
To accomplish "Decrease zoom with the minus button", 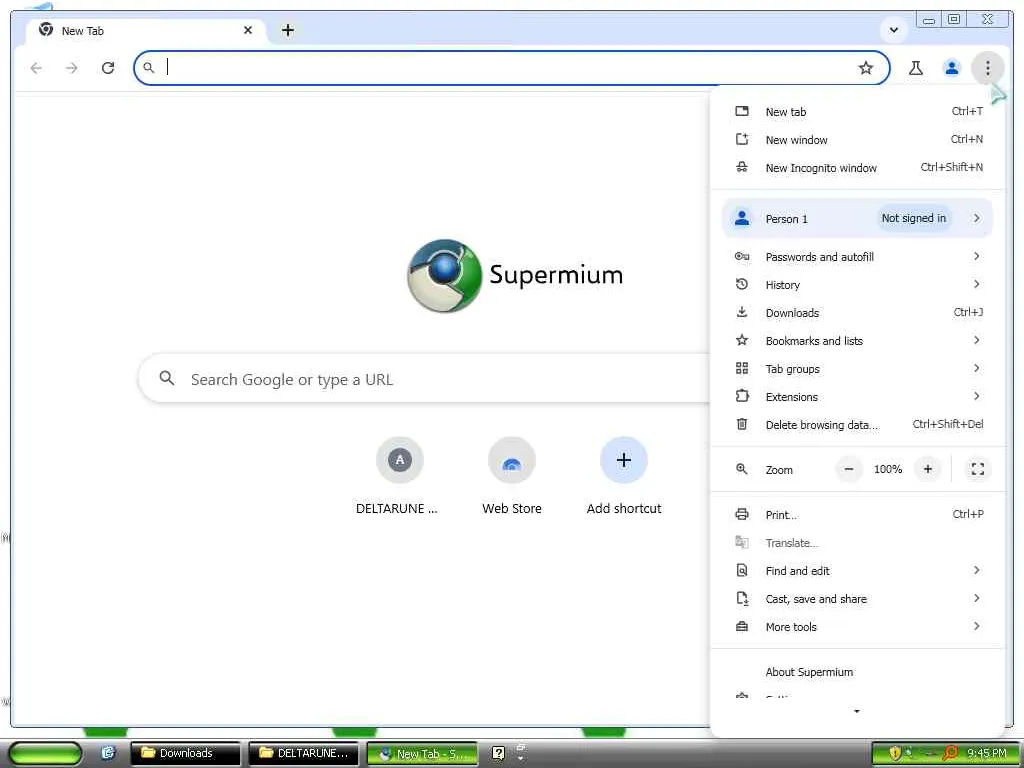I will 848,469.
